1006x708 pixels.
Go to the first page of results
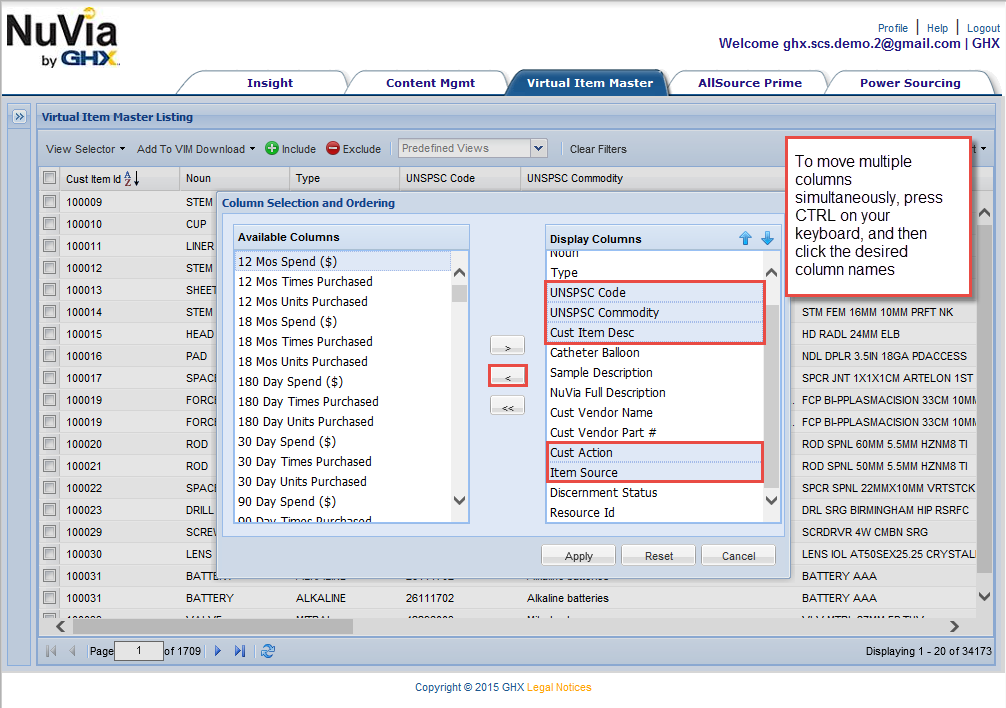click(x=51, y=651)
